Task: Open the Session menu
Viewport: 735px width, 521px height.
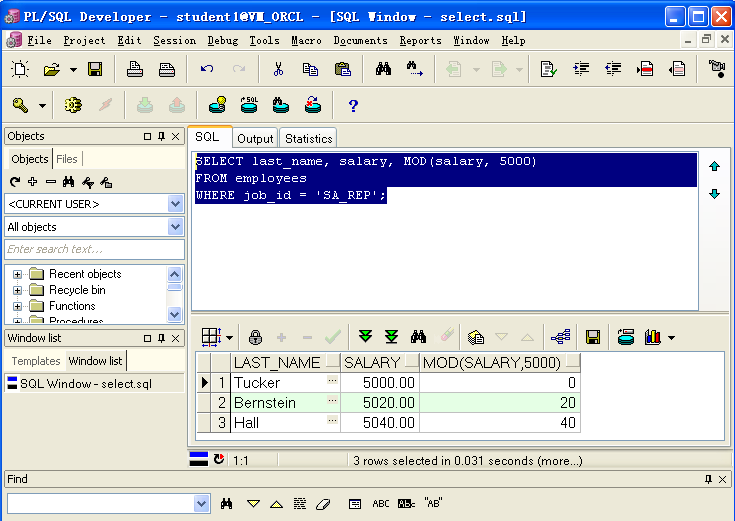Action: click(x=174, y=41)
